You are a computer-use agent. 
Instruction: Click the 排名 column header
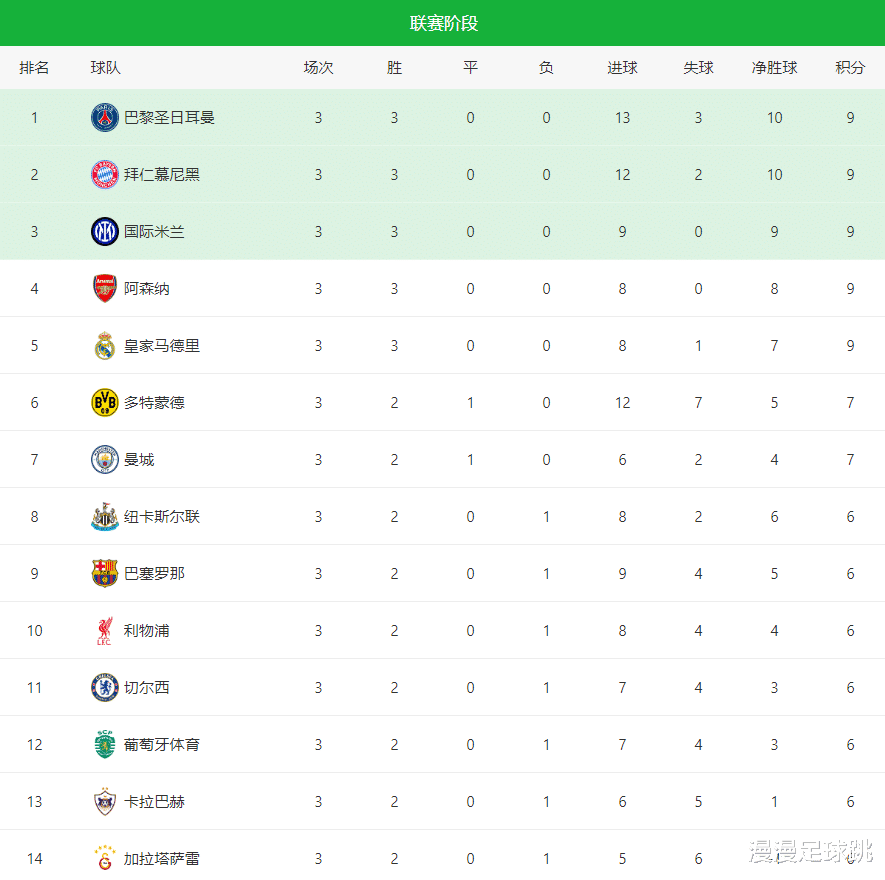(x=34, y=68)
